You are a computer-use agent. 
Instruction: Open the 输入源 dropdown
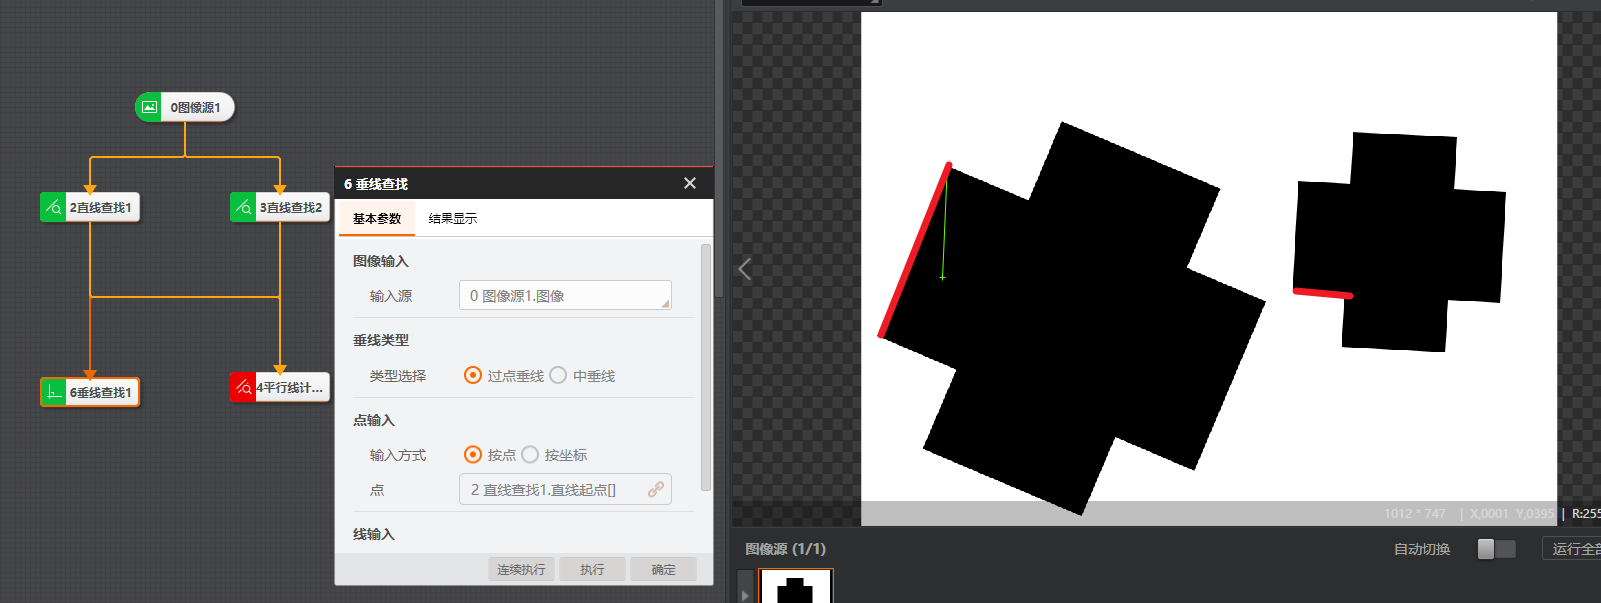(x=565, y=296)
